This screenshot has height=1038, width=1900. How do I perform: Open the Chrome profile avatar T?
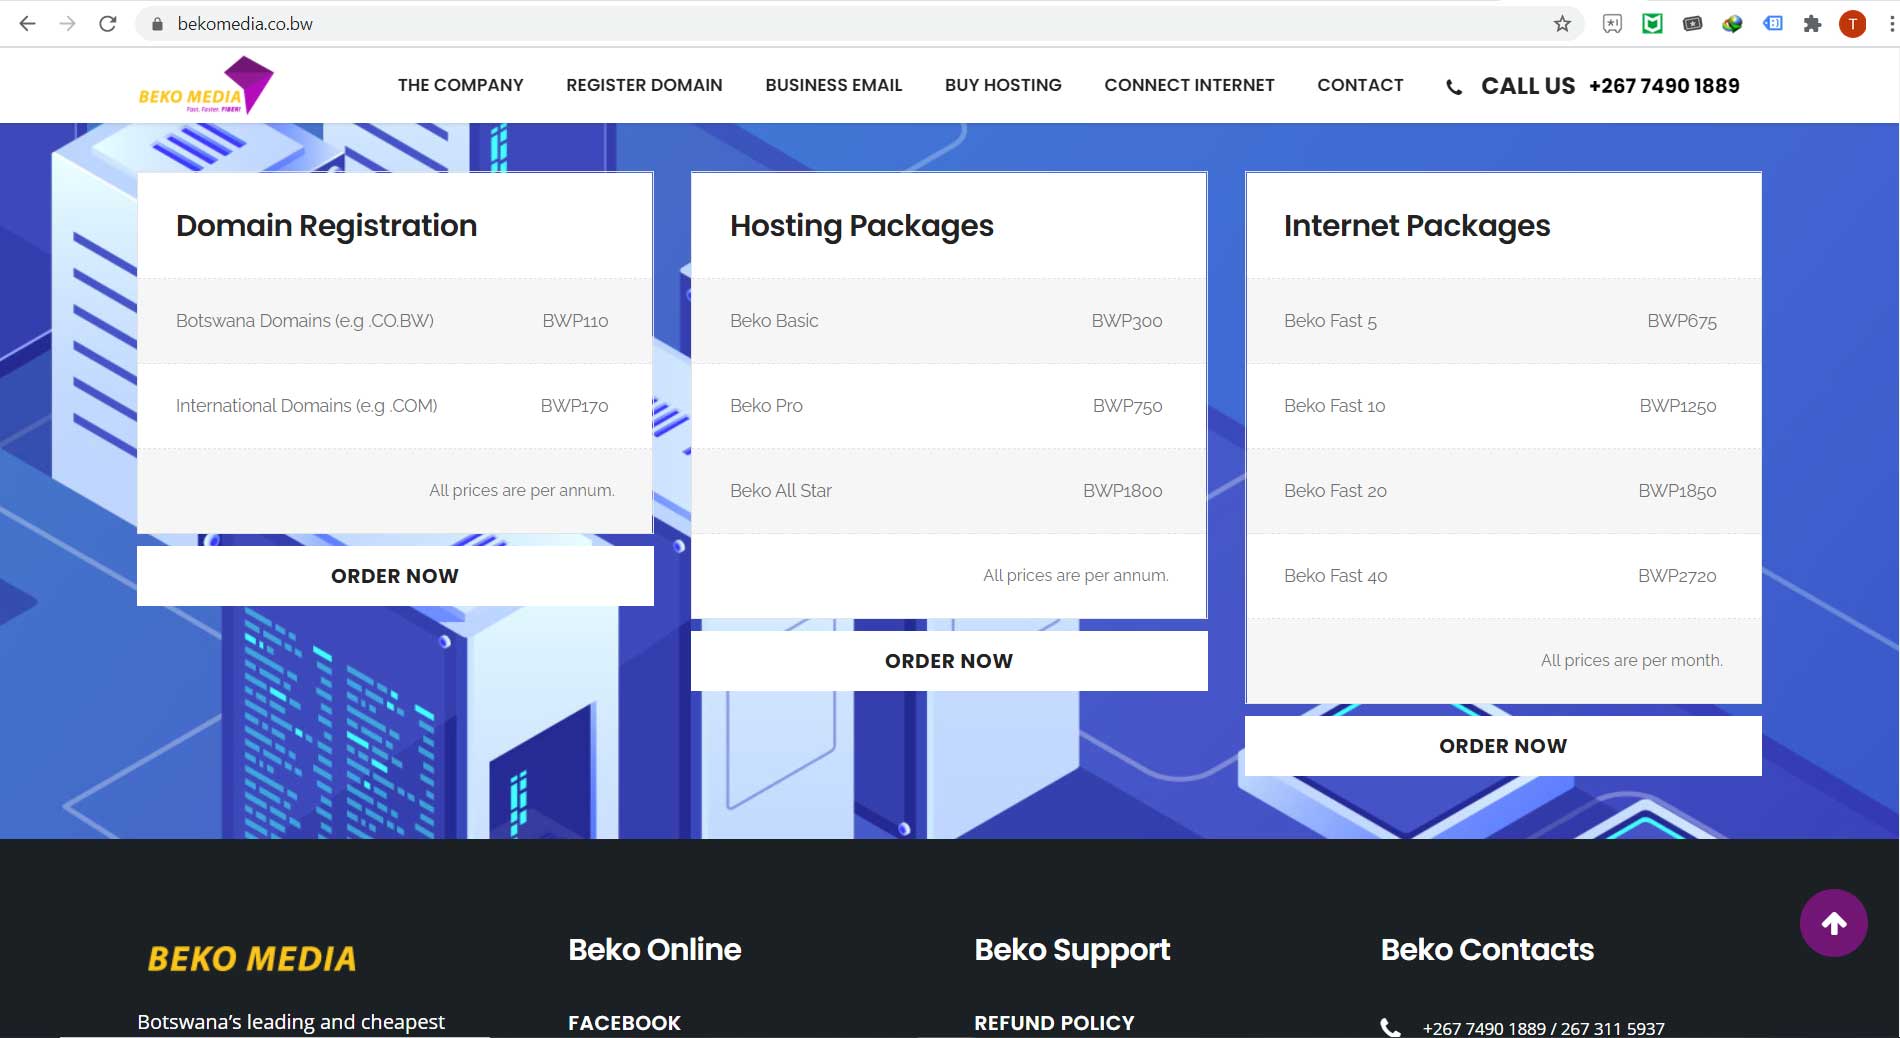point(1852,24)
